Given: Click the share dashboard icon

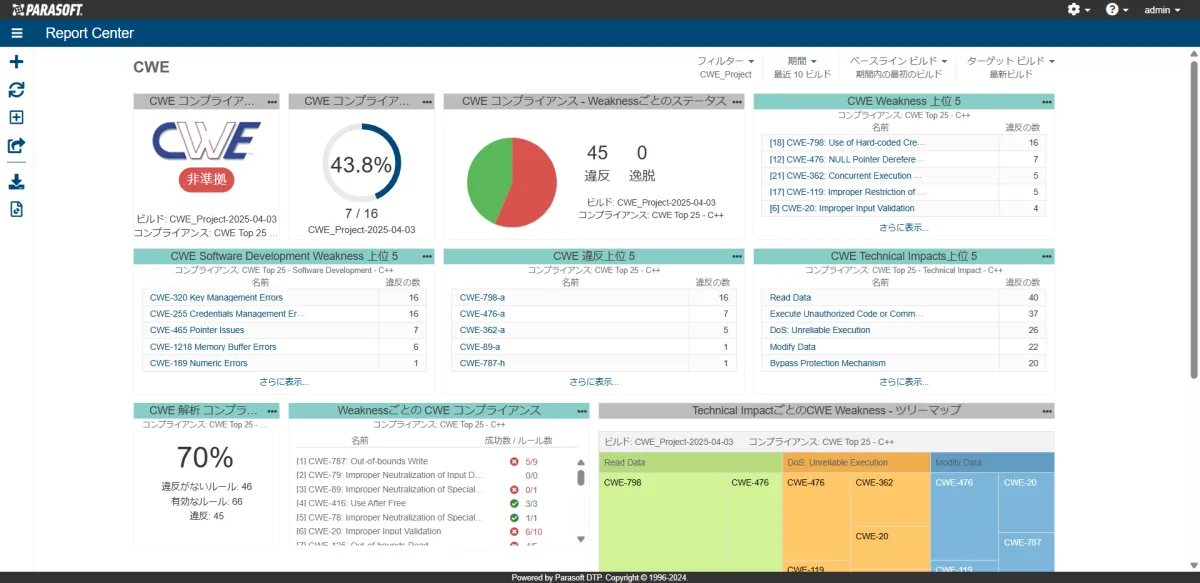Looking at the screenshot, I should pos(16,146).
